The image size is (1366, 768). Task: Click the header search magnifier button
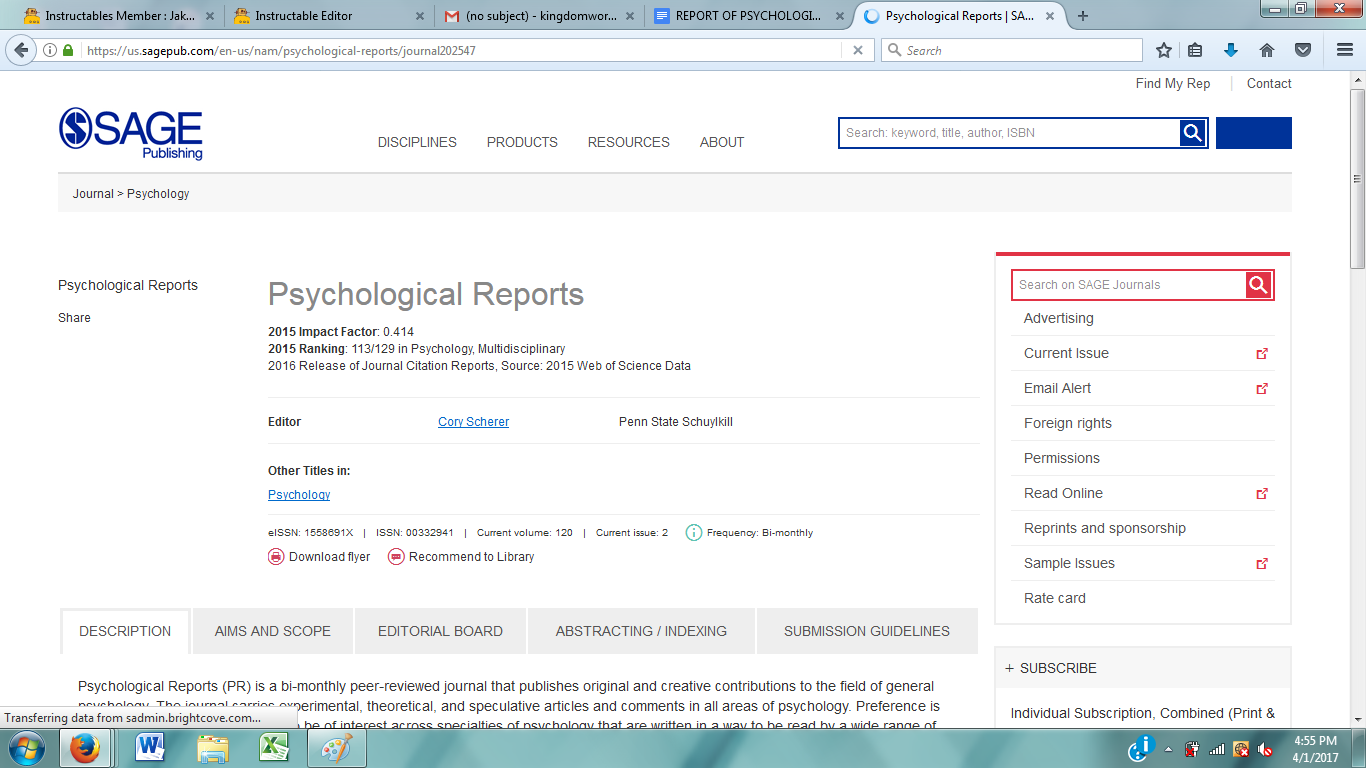[x=1191, y=132]
